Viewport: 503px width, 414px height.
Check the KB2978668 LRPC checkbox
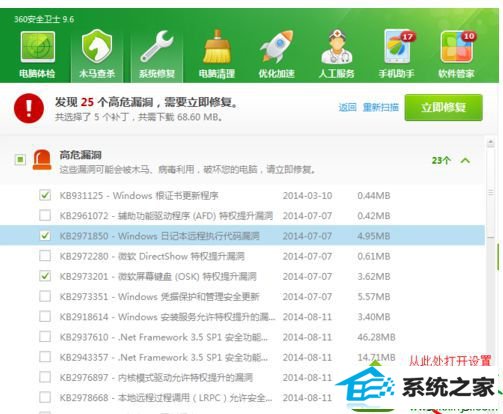[x=45, y=397]
